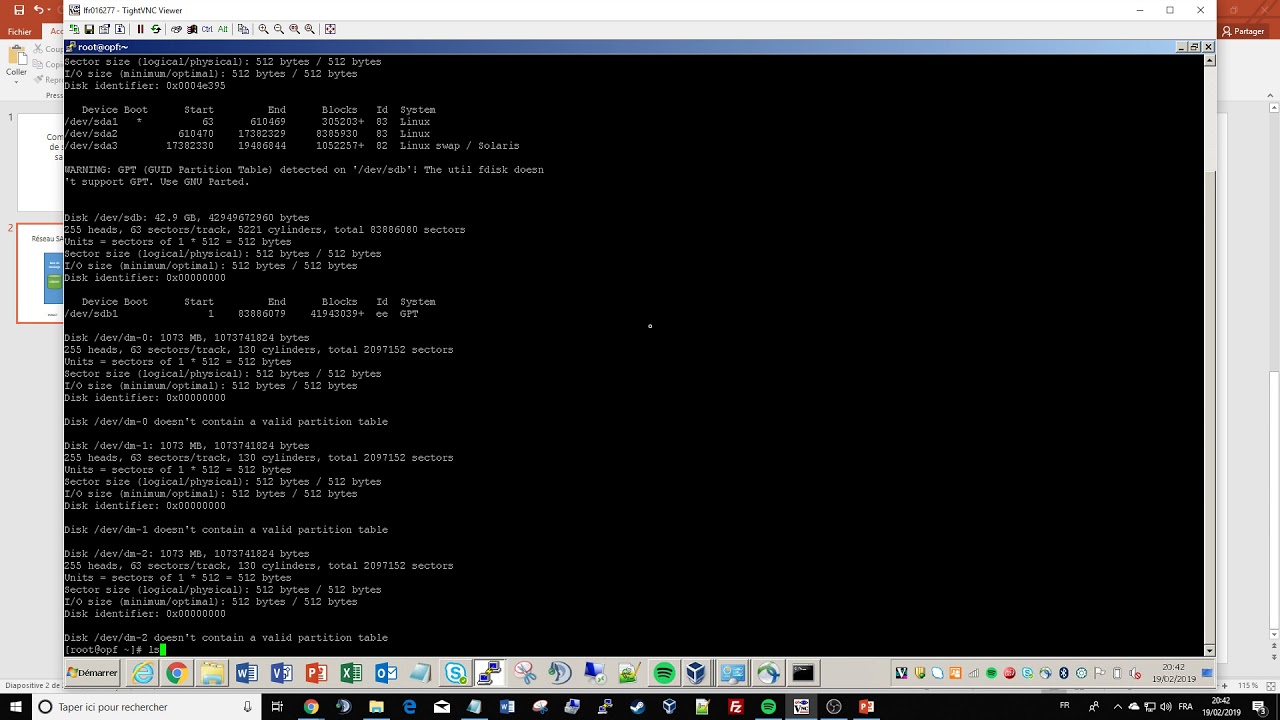Click the down arrow of the terminal scrollbar
This screenshot has width=1280, height=720.
[1209, 650]
